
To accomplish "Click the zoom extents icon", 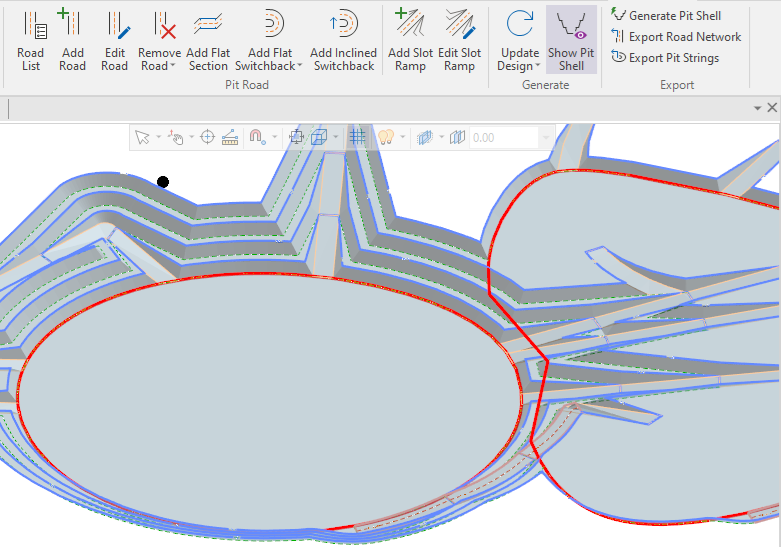I will point(296,137).
